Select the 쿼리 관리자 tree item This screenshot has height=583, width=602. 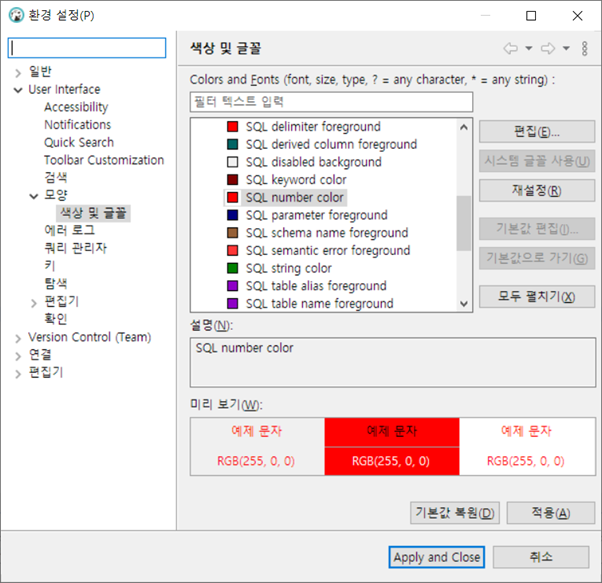click(76, 248)
